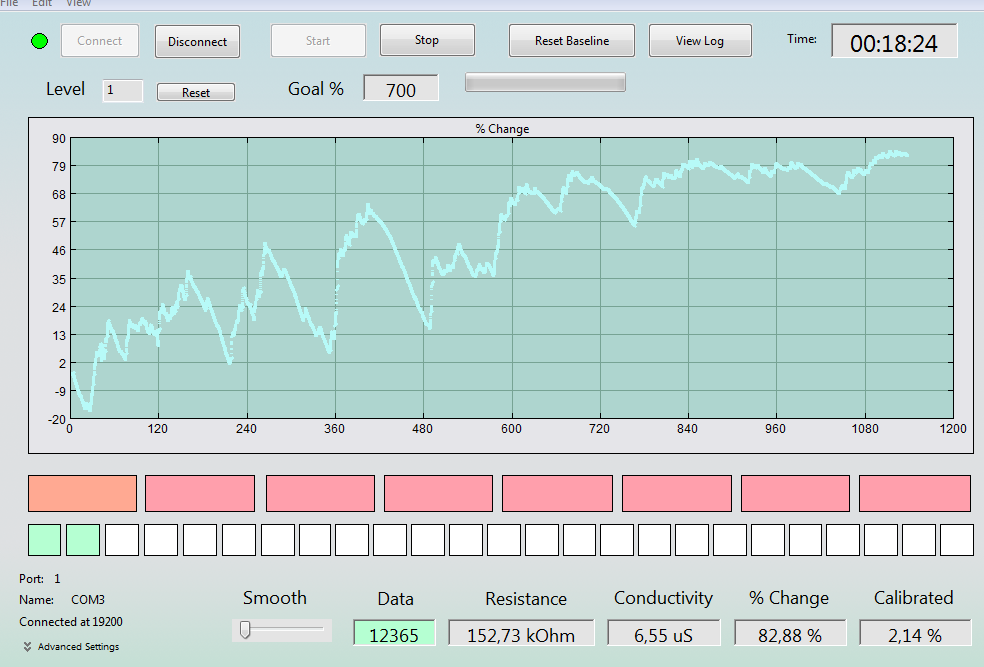Select the first green progress square

click(x=45, y=540)
